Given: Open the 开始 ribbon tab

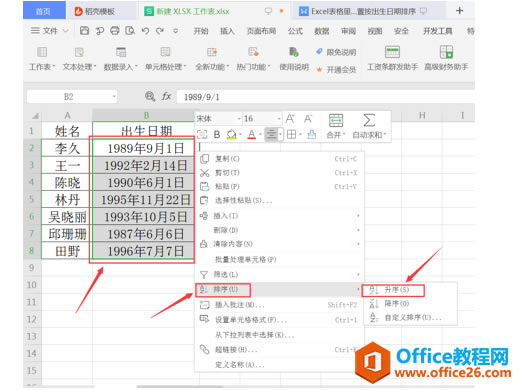Looking at the screenshot, I should pos(201,31).
